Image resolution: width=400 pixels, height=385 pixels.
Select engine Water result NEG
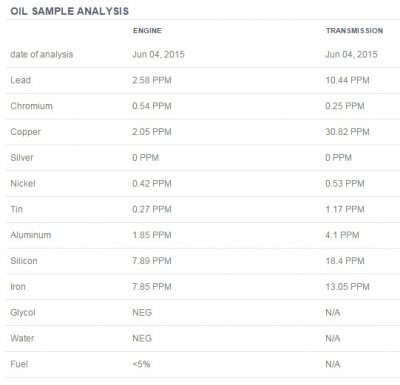pyautogui.click(x=142, y=338)
